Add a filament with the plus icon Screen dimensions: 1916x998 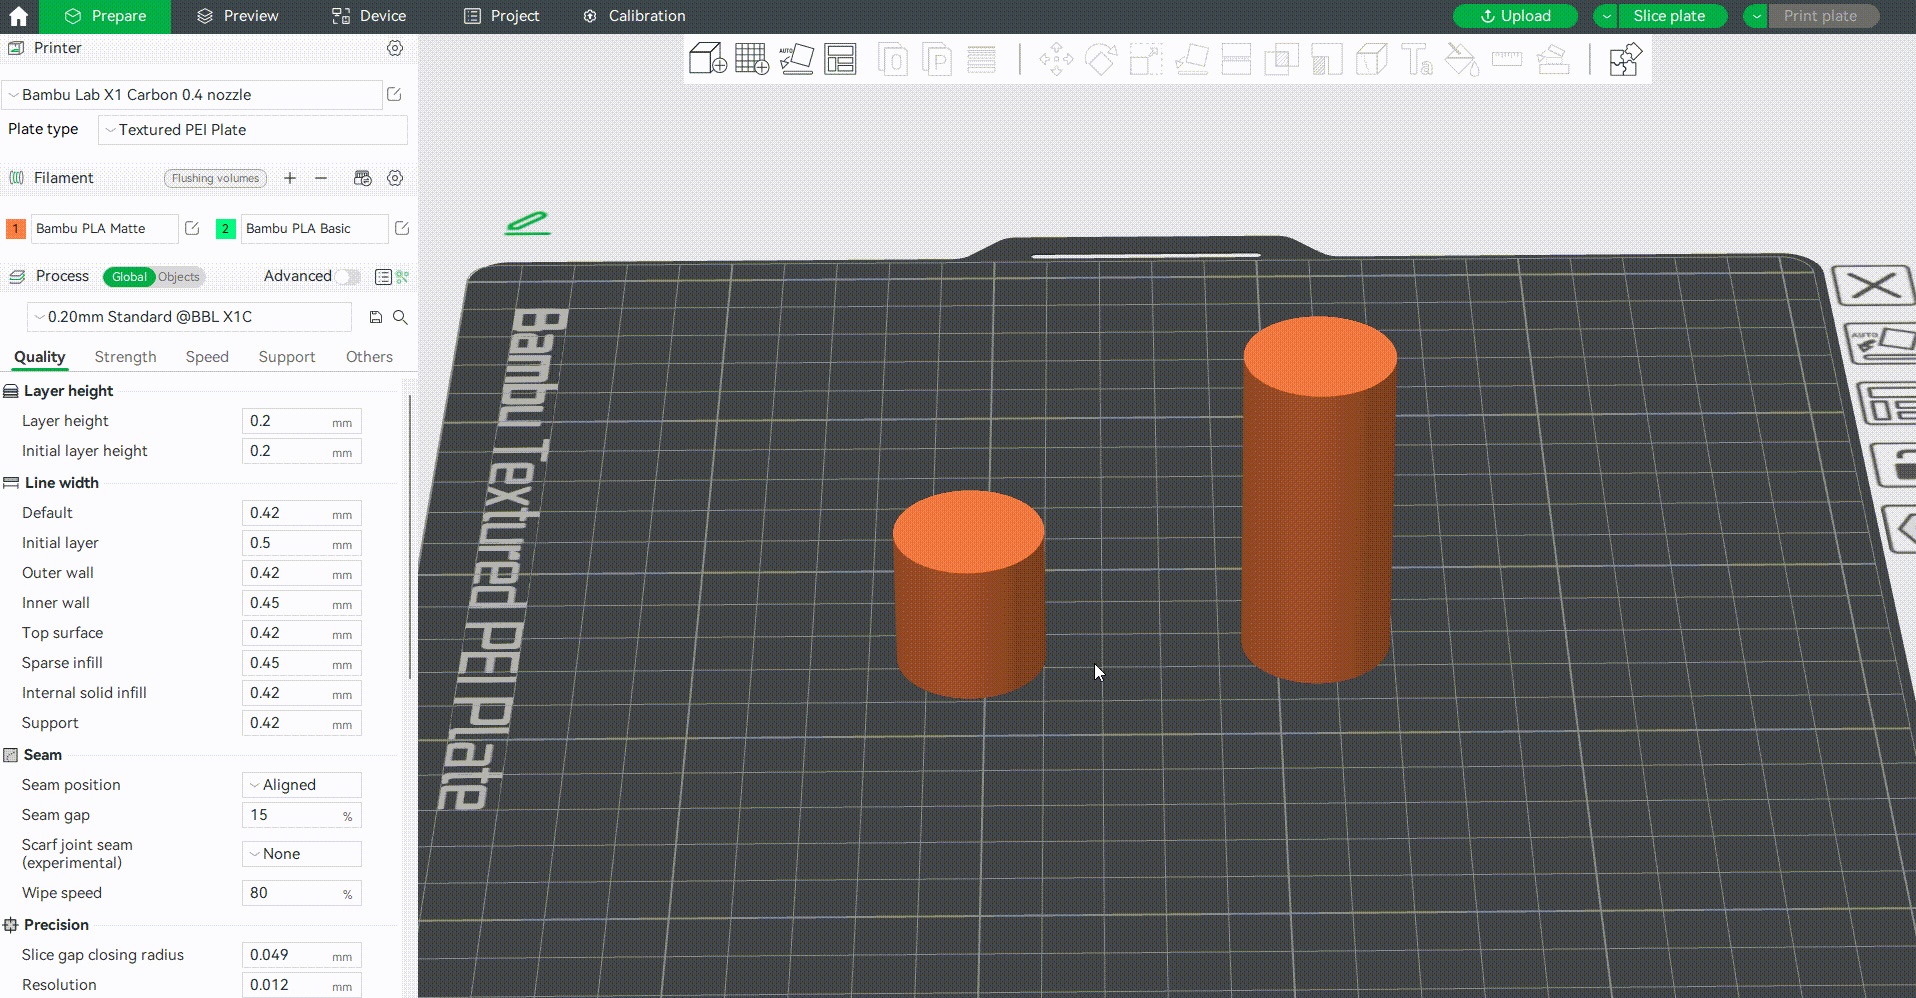click(x=290, y=178)
